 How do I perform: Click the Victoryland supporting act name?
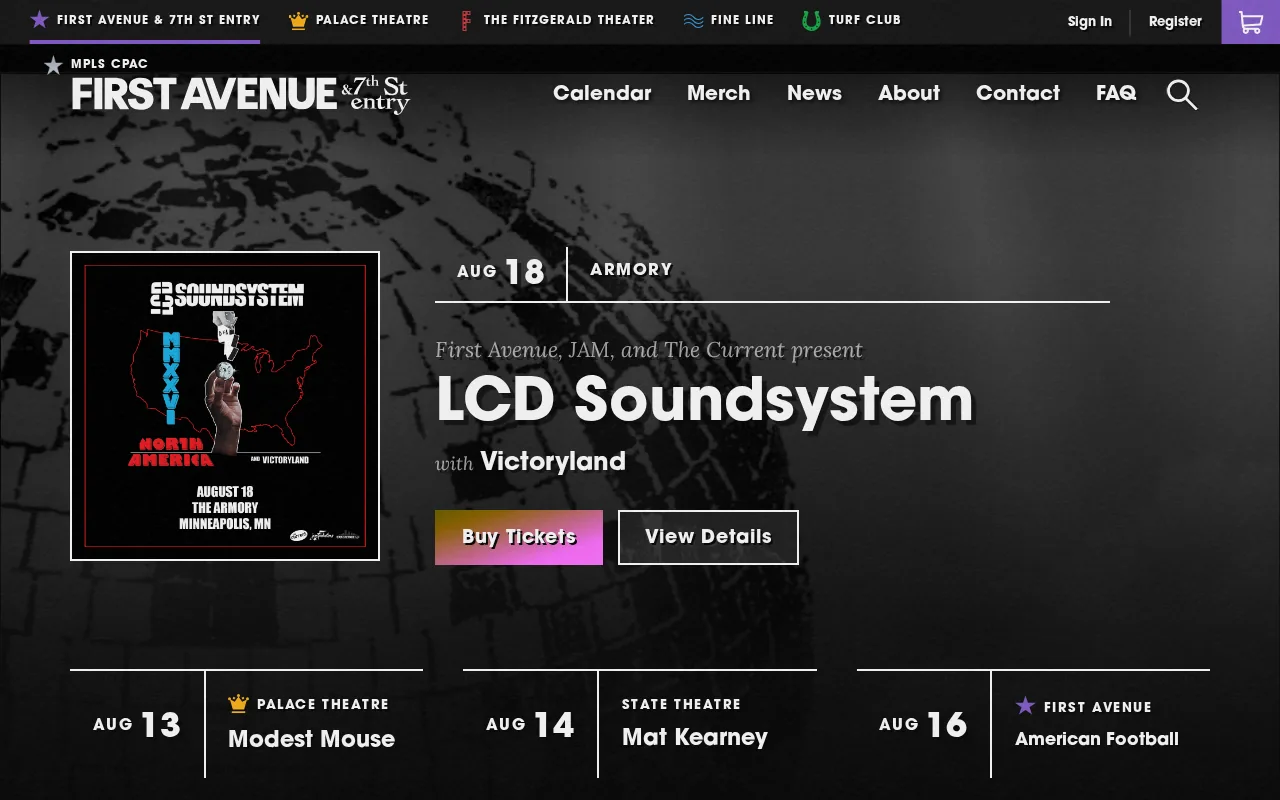[x=553, y=461]
